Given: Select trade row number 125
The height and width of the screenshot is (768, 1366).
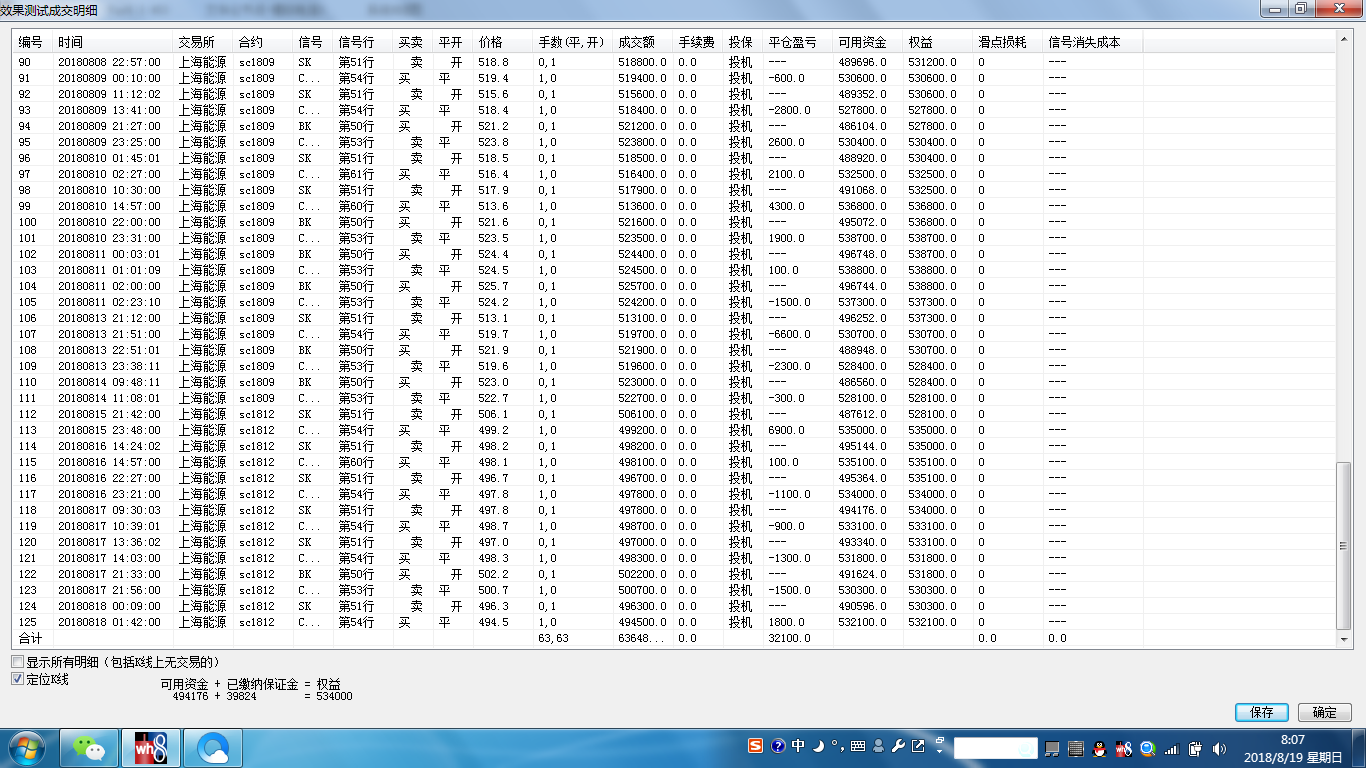Looking at the screenshot, I should (300, 622).
